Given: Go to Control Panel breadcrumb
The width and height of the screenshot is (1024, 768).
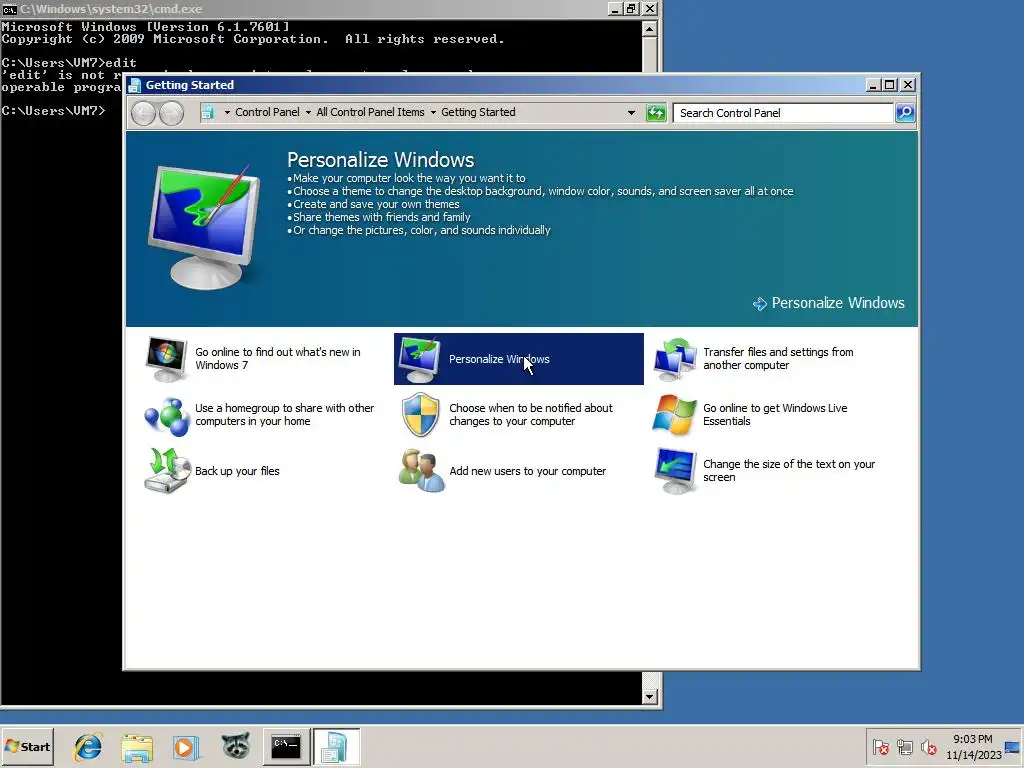Looking at the screenshot, I should [x=267, y=112].
